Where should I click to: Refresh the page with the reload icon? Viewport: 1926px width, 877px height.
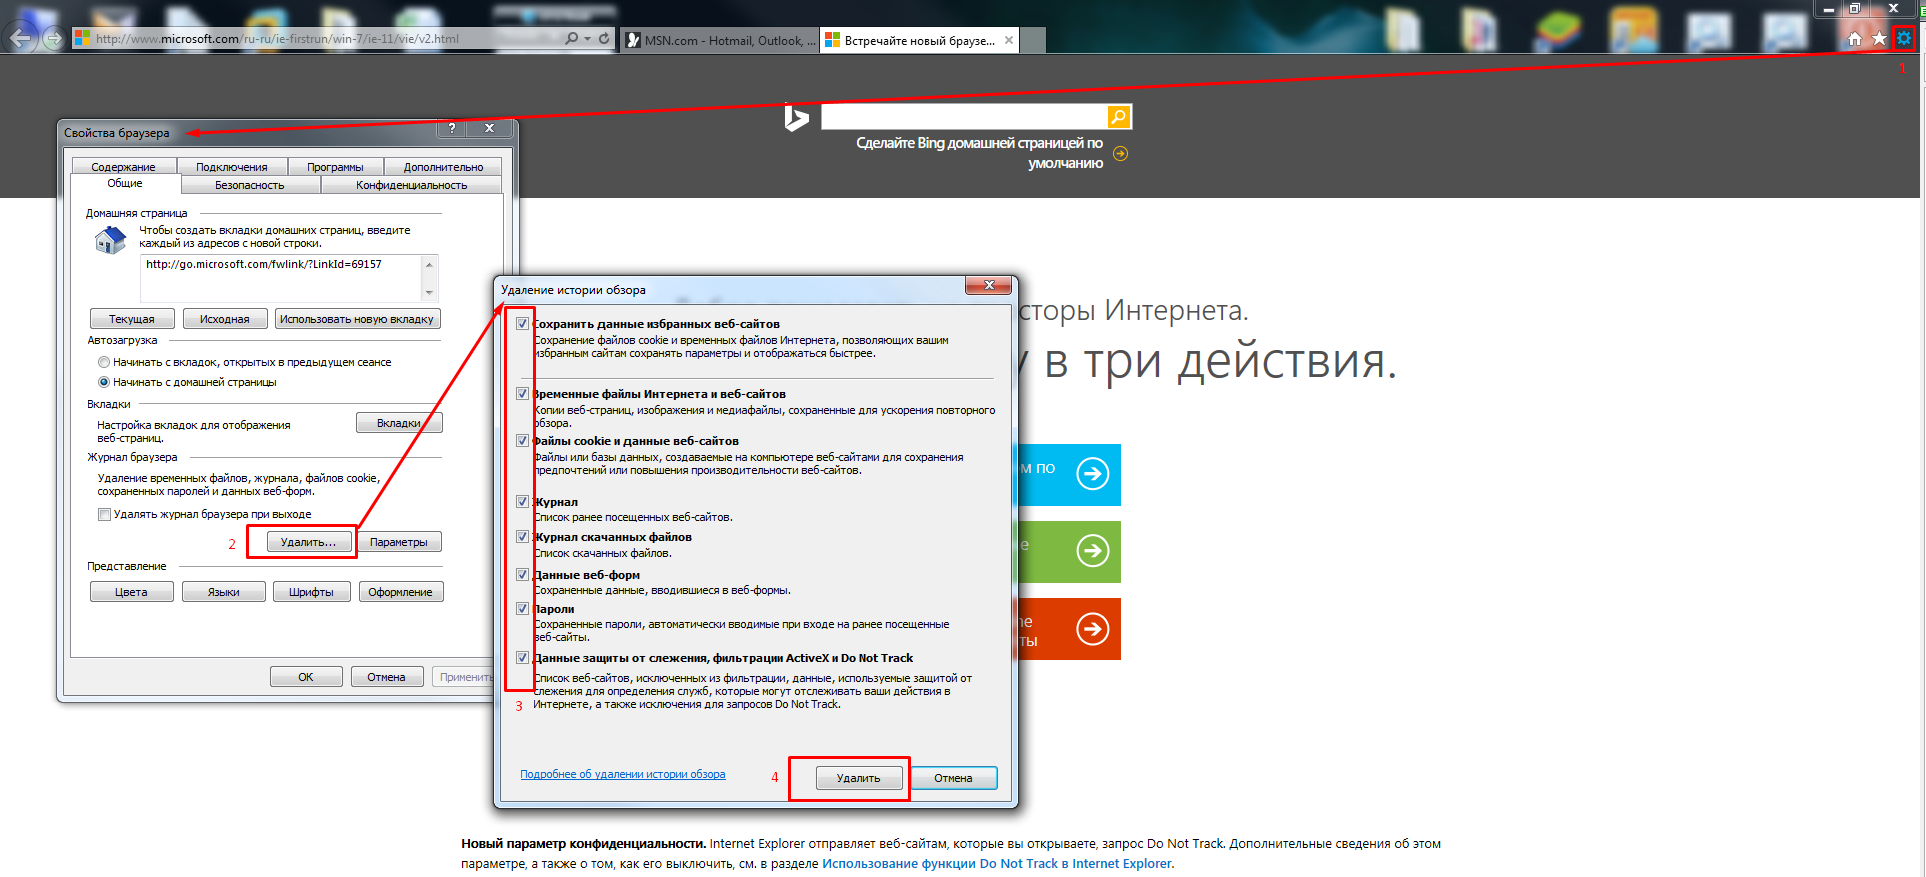(x=604, y=39)
